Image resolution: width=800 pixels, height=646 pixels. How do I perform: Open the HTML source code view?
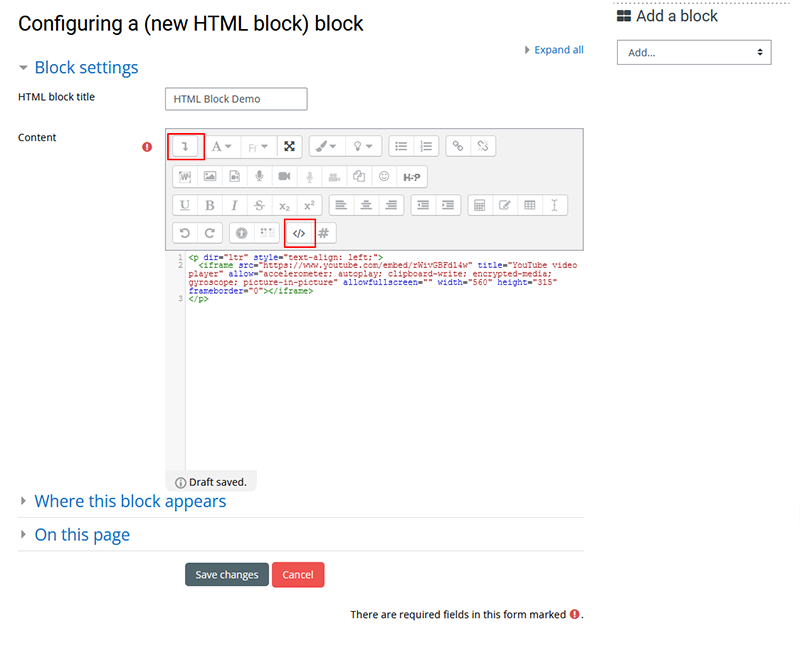pos(297,232)
